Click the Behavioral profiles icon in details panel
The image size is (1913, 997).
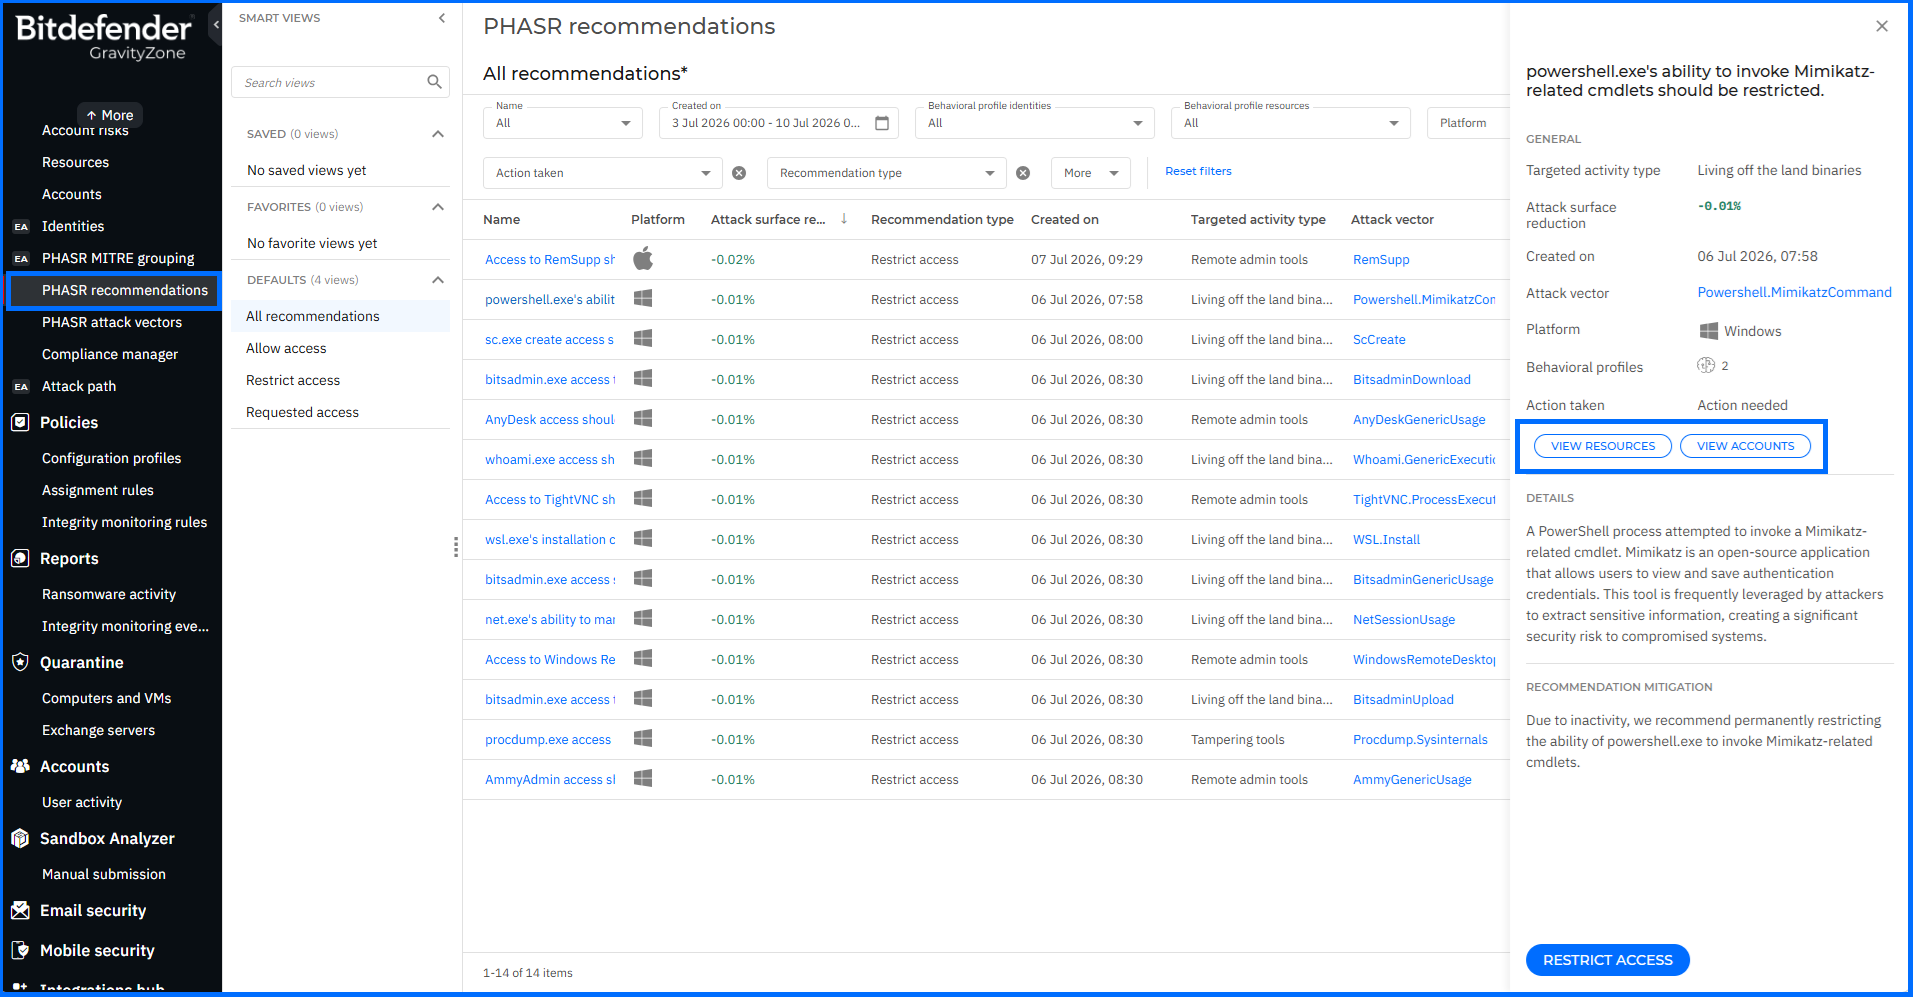[x=1706, y=366]
